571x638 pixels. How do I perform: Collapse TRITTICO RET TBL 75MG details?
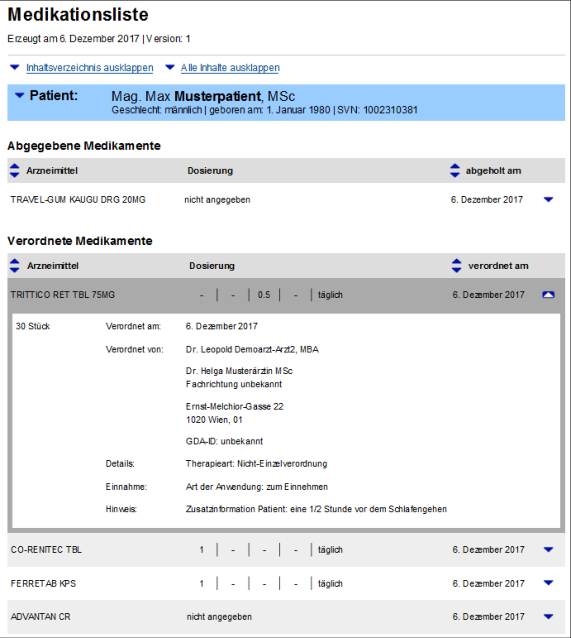click(x=548, y=295)
